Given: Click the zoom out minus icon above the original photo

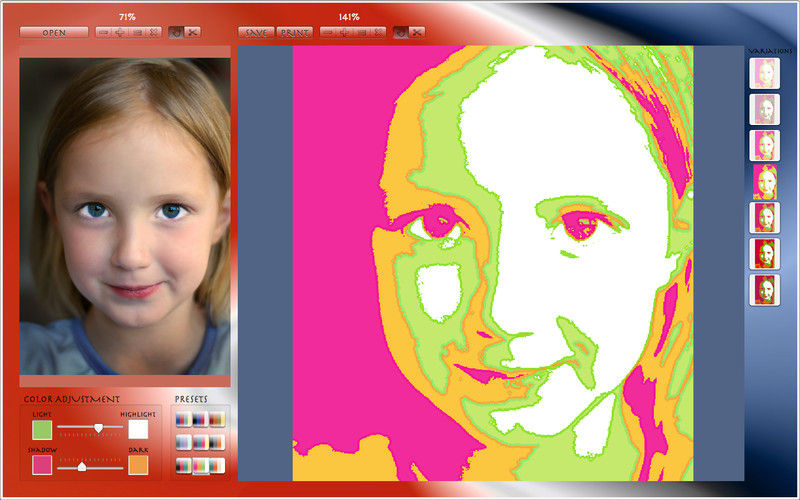Looking at the screenshot, I should [x=104, y=32].
